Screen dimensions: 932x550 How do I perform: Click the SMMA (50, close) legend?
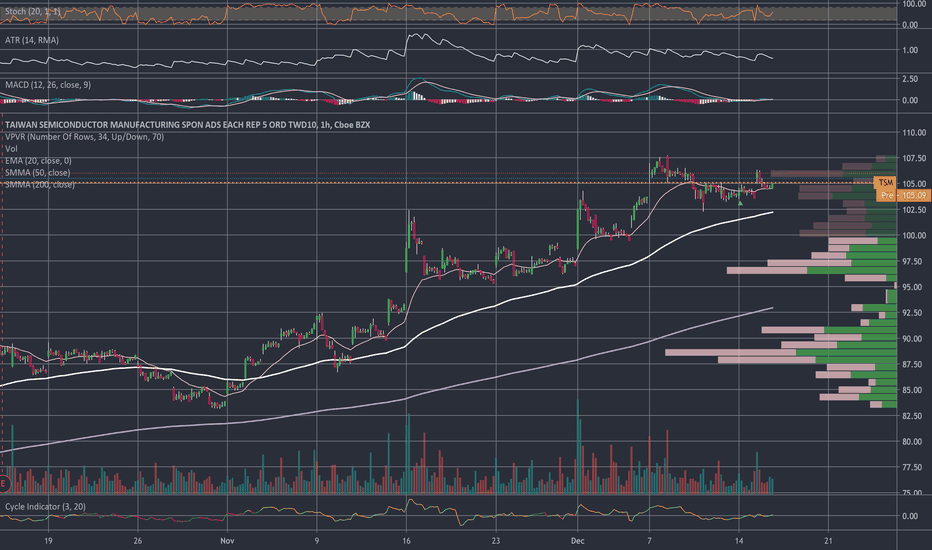point(37,172)
